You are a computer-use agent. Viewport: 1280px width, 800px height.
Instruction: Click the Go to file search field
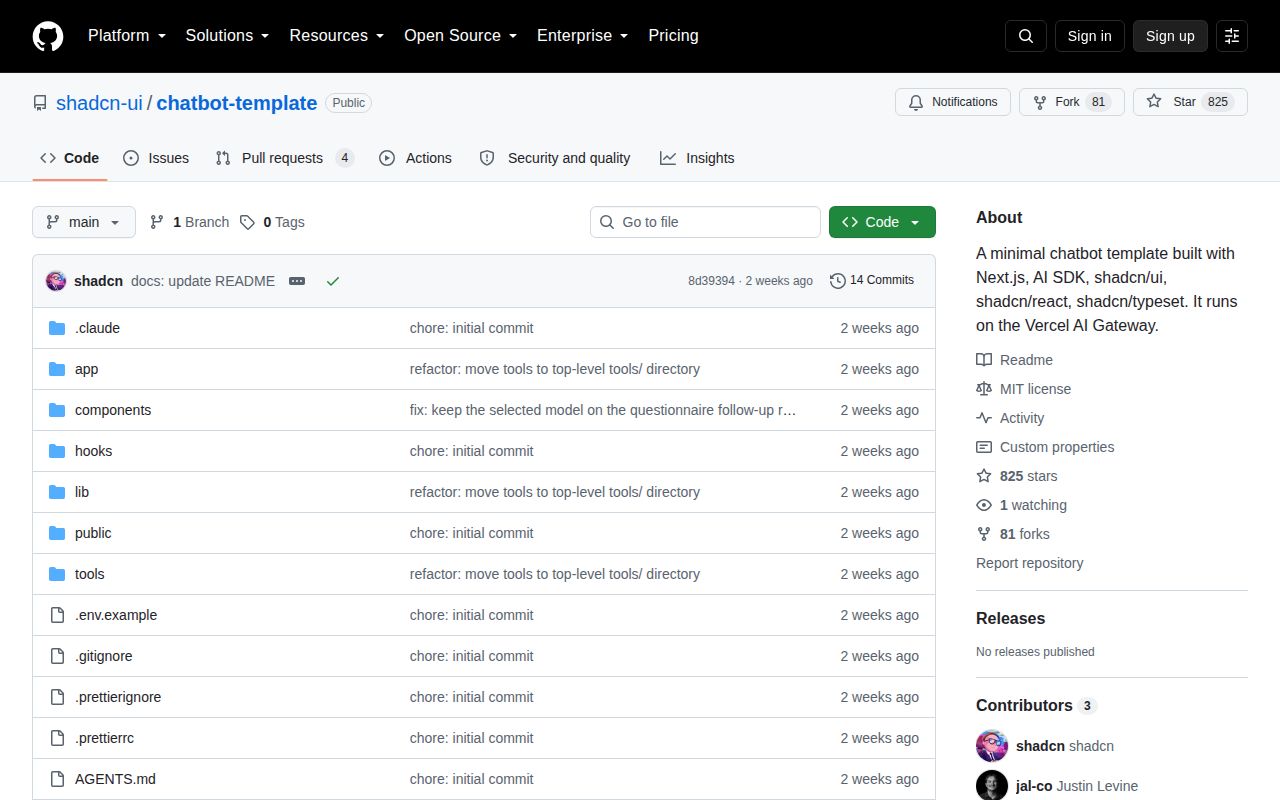(x=705, y=222)
